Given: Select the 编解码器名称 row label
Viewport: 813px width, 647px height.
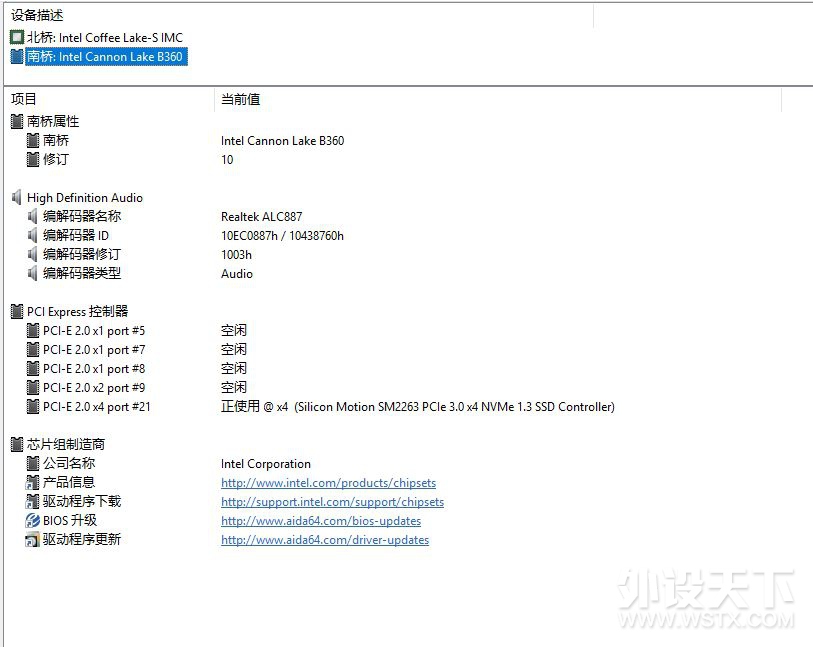Looking at the screenshot, I should pyautogui.click(x=82, y=216).
